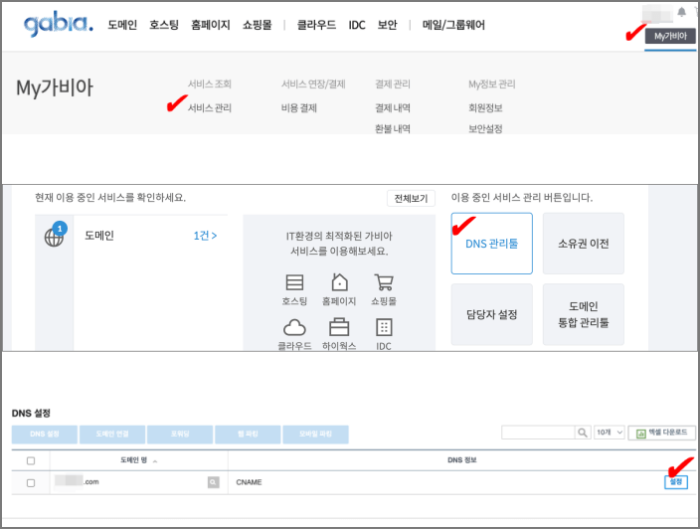
Task: Click the 서비스 조회 heading
Action: coord(209,84)
